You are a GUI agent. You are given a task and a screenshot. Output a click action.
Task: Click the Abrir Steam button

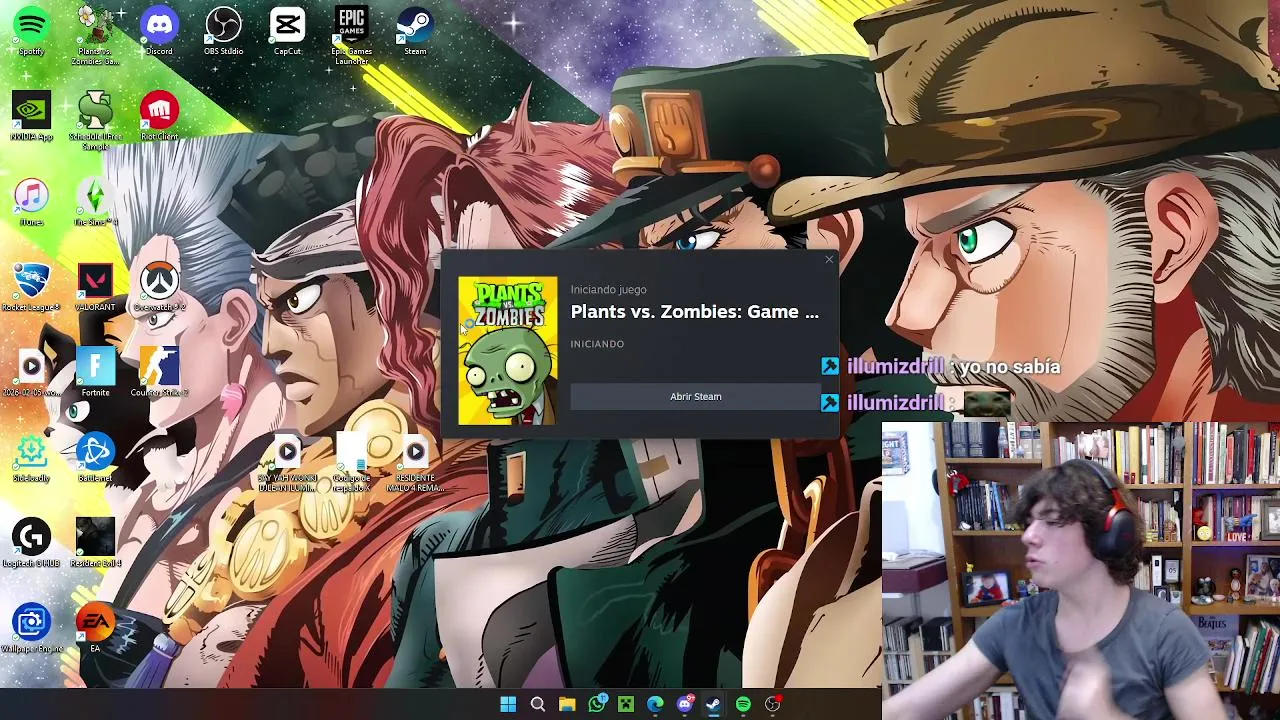pyautogui.click(x=696, y=397)
